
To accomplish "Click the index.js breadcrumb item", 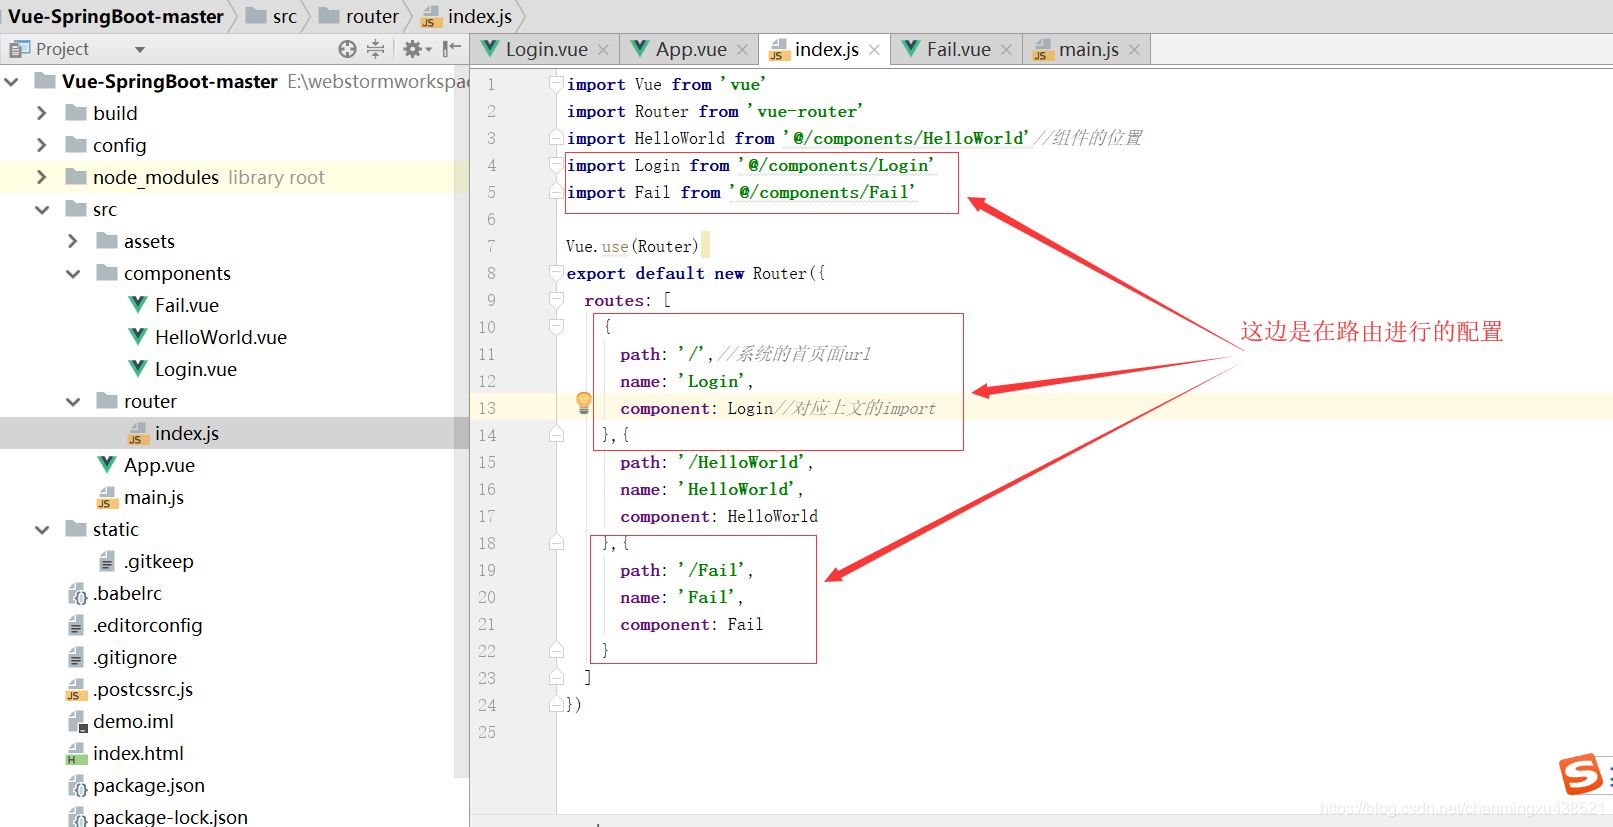I will pyautogui.click(x=467, y=16).
